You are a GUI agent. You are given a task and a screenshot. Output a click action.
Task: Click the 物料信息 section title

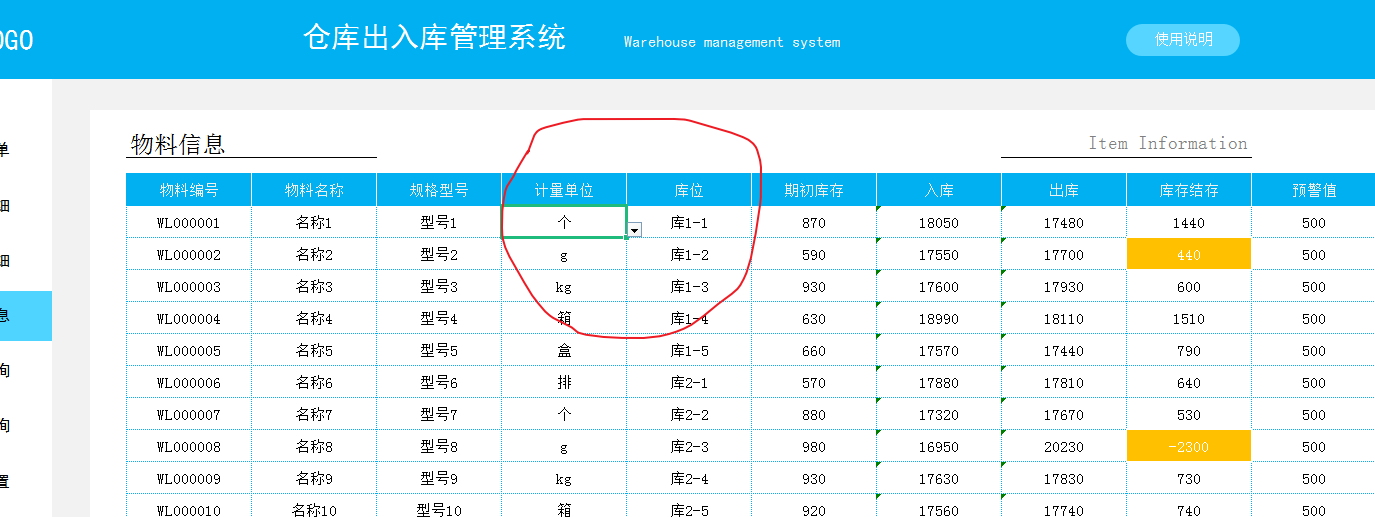click(x=178, y=144)
